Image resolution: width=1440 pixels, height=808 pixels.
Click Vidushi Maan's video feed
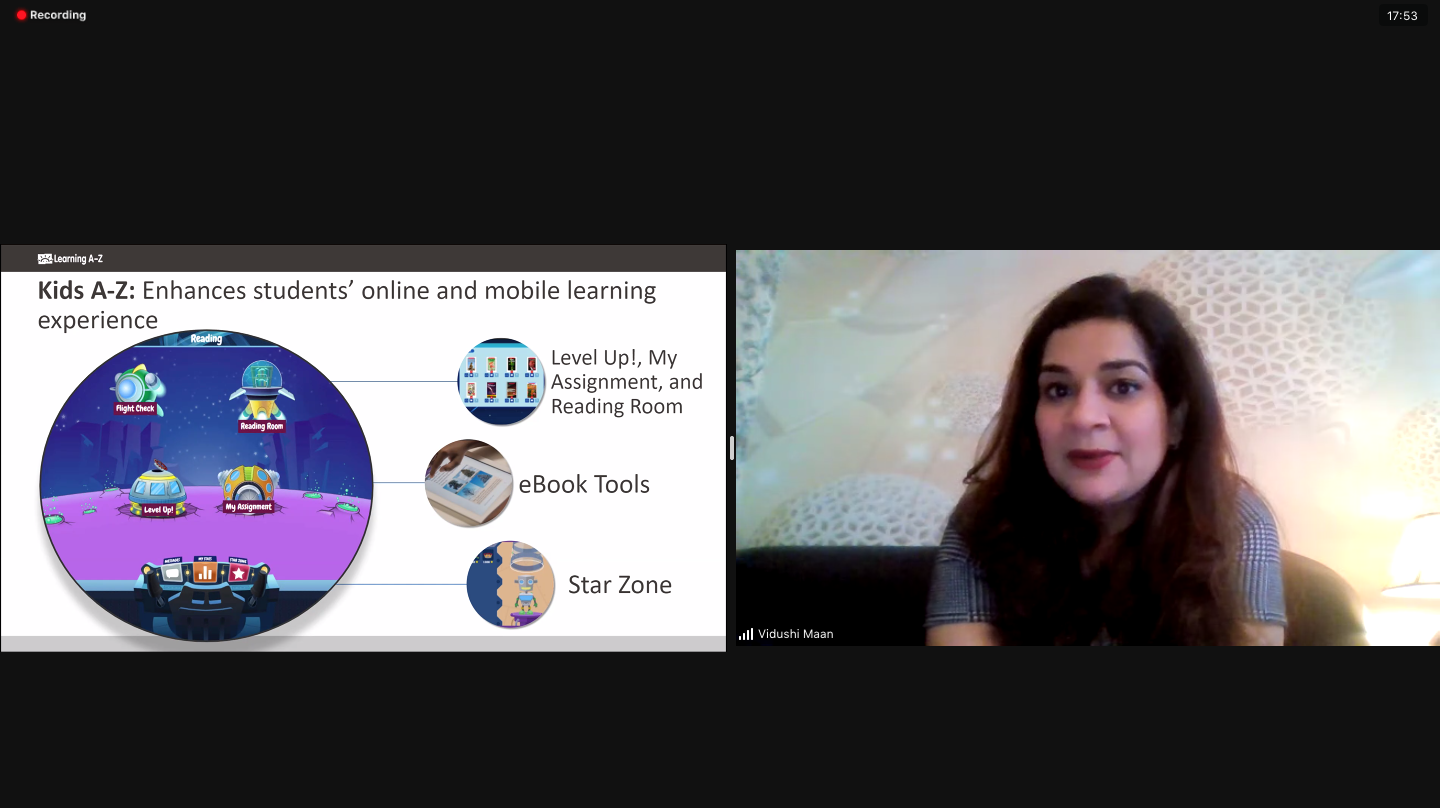(x=1088, y=448)
